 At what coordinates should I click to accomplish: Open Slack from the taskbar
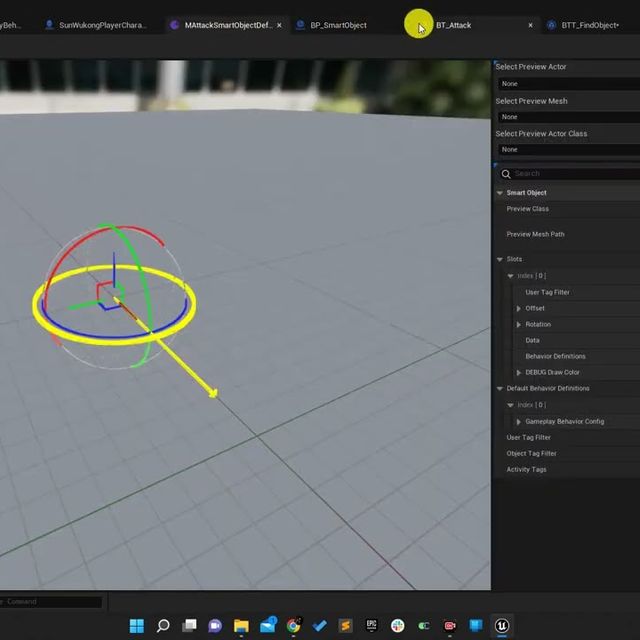point(398,625)
